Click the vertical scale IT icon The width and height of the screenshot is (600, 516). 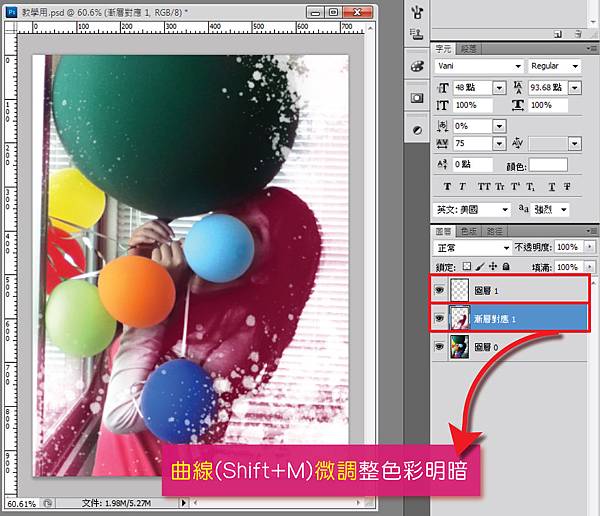pyautogui.click(x=443, y=105)
